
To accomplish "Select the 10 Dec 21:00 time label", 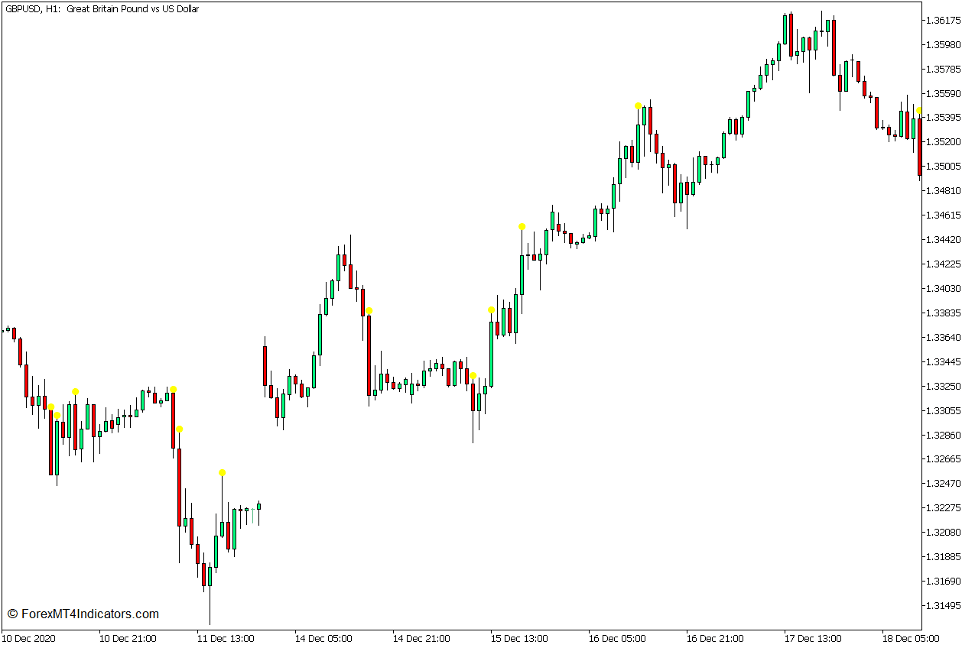I will 127,638.
